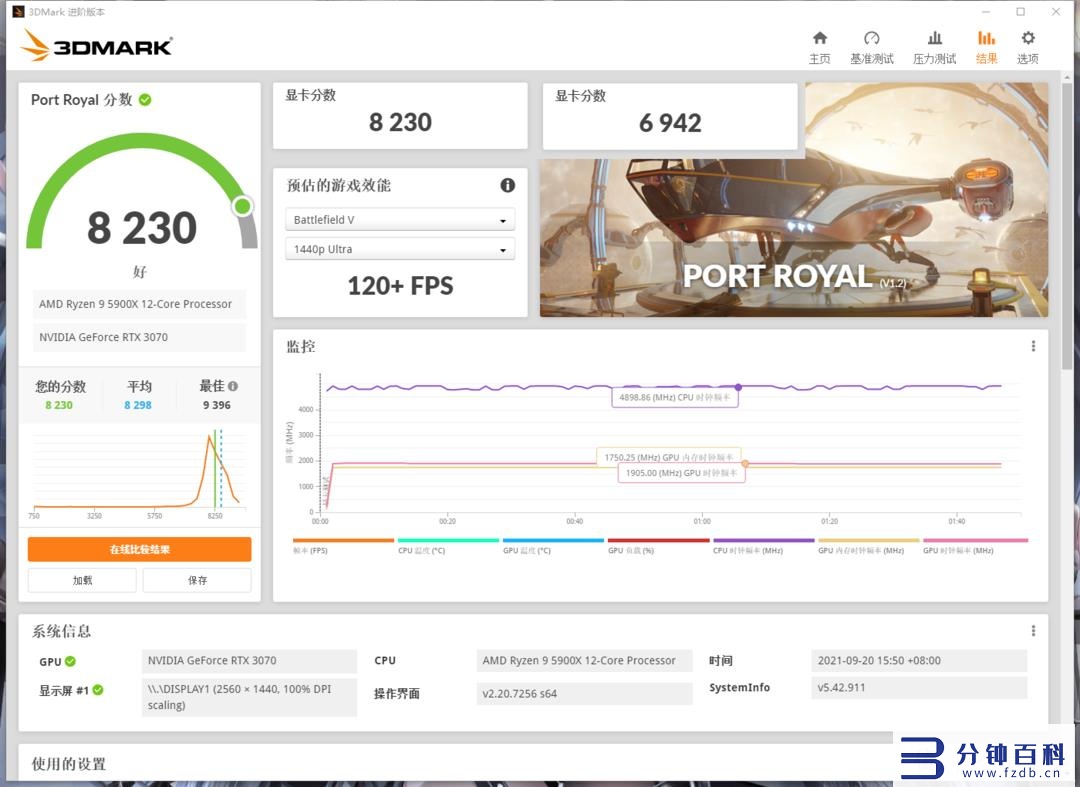The height and width of the screenshot is (787, 1080).
Task: Click the version value v2.20.7256 s64
Action: [584, 693]
